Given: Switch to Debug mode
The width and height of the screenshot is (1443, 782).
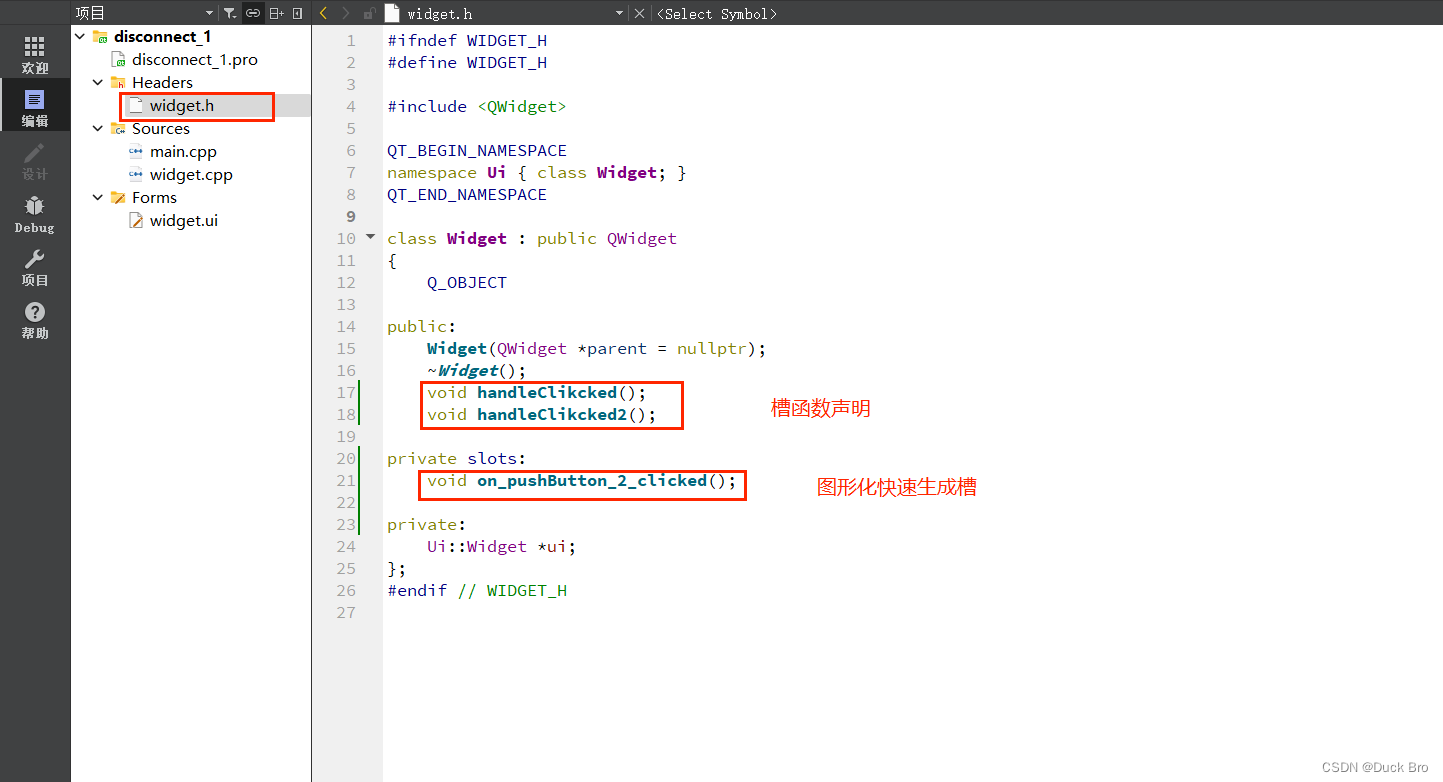Looking at the screenshot, I should [34, 213].
